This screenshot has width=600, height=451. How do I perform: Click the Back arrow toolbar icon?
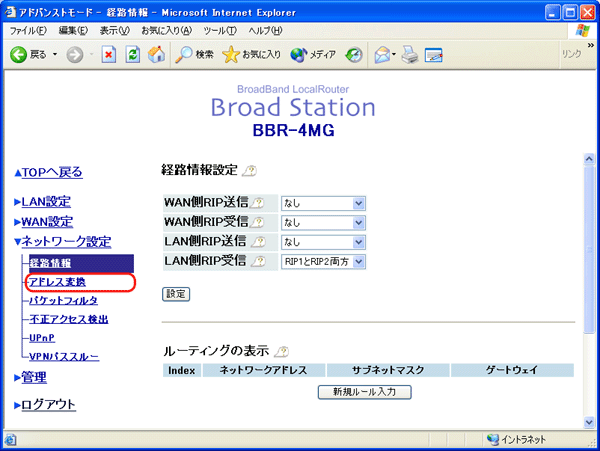point(18,55)
